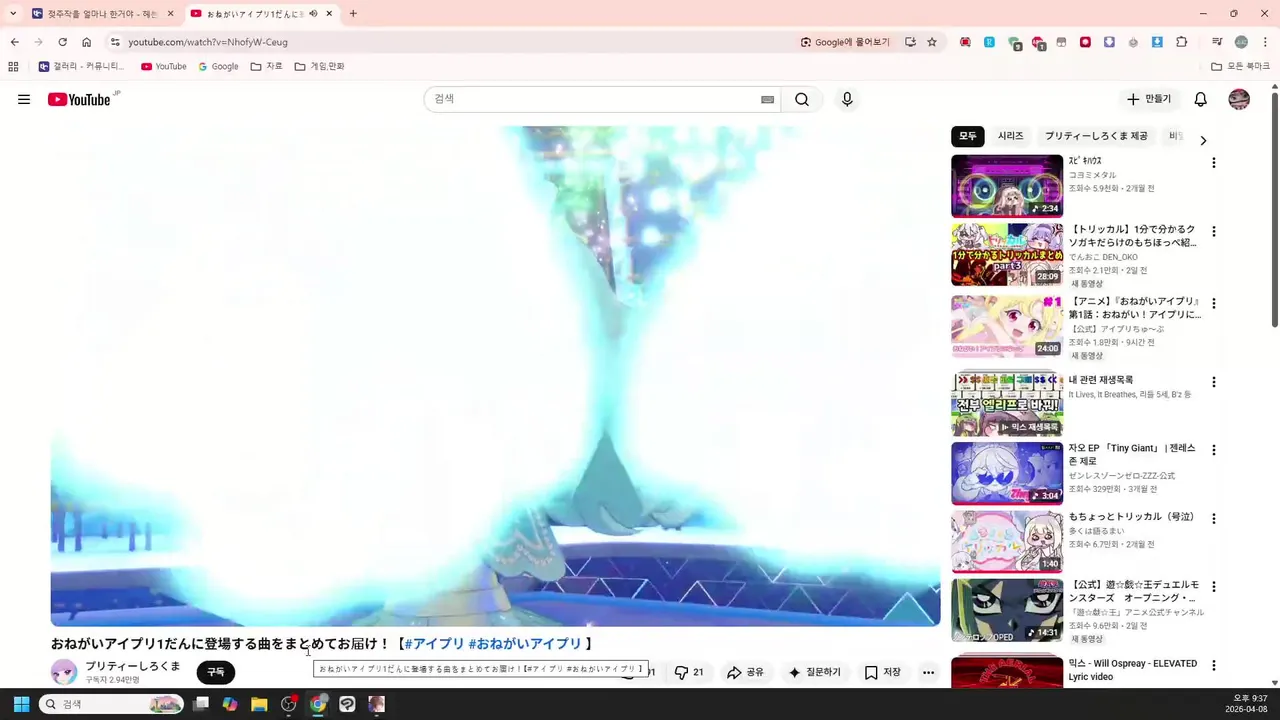The image size is (1280, 720).
Task: Open the Windows Start menu
Action: tap(21, 704)
